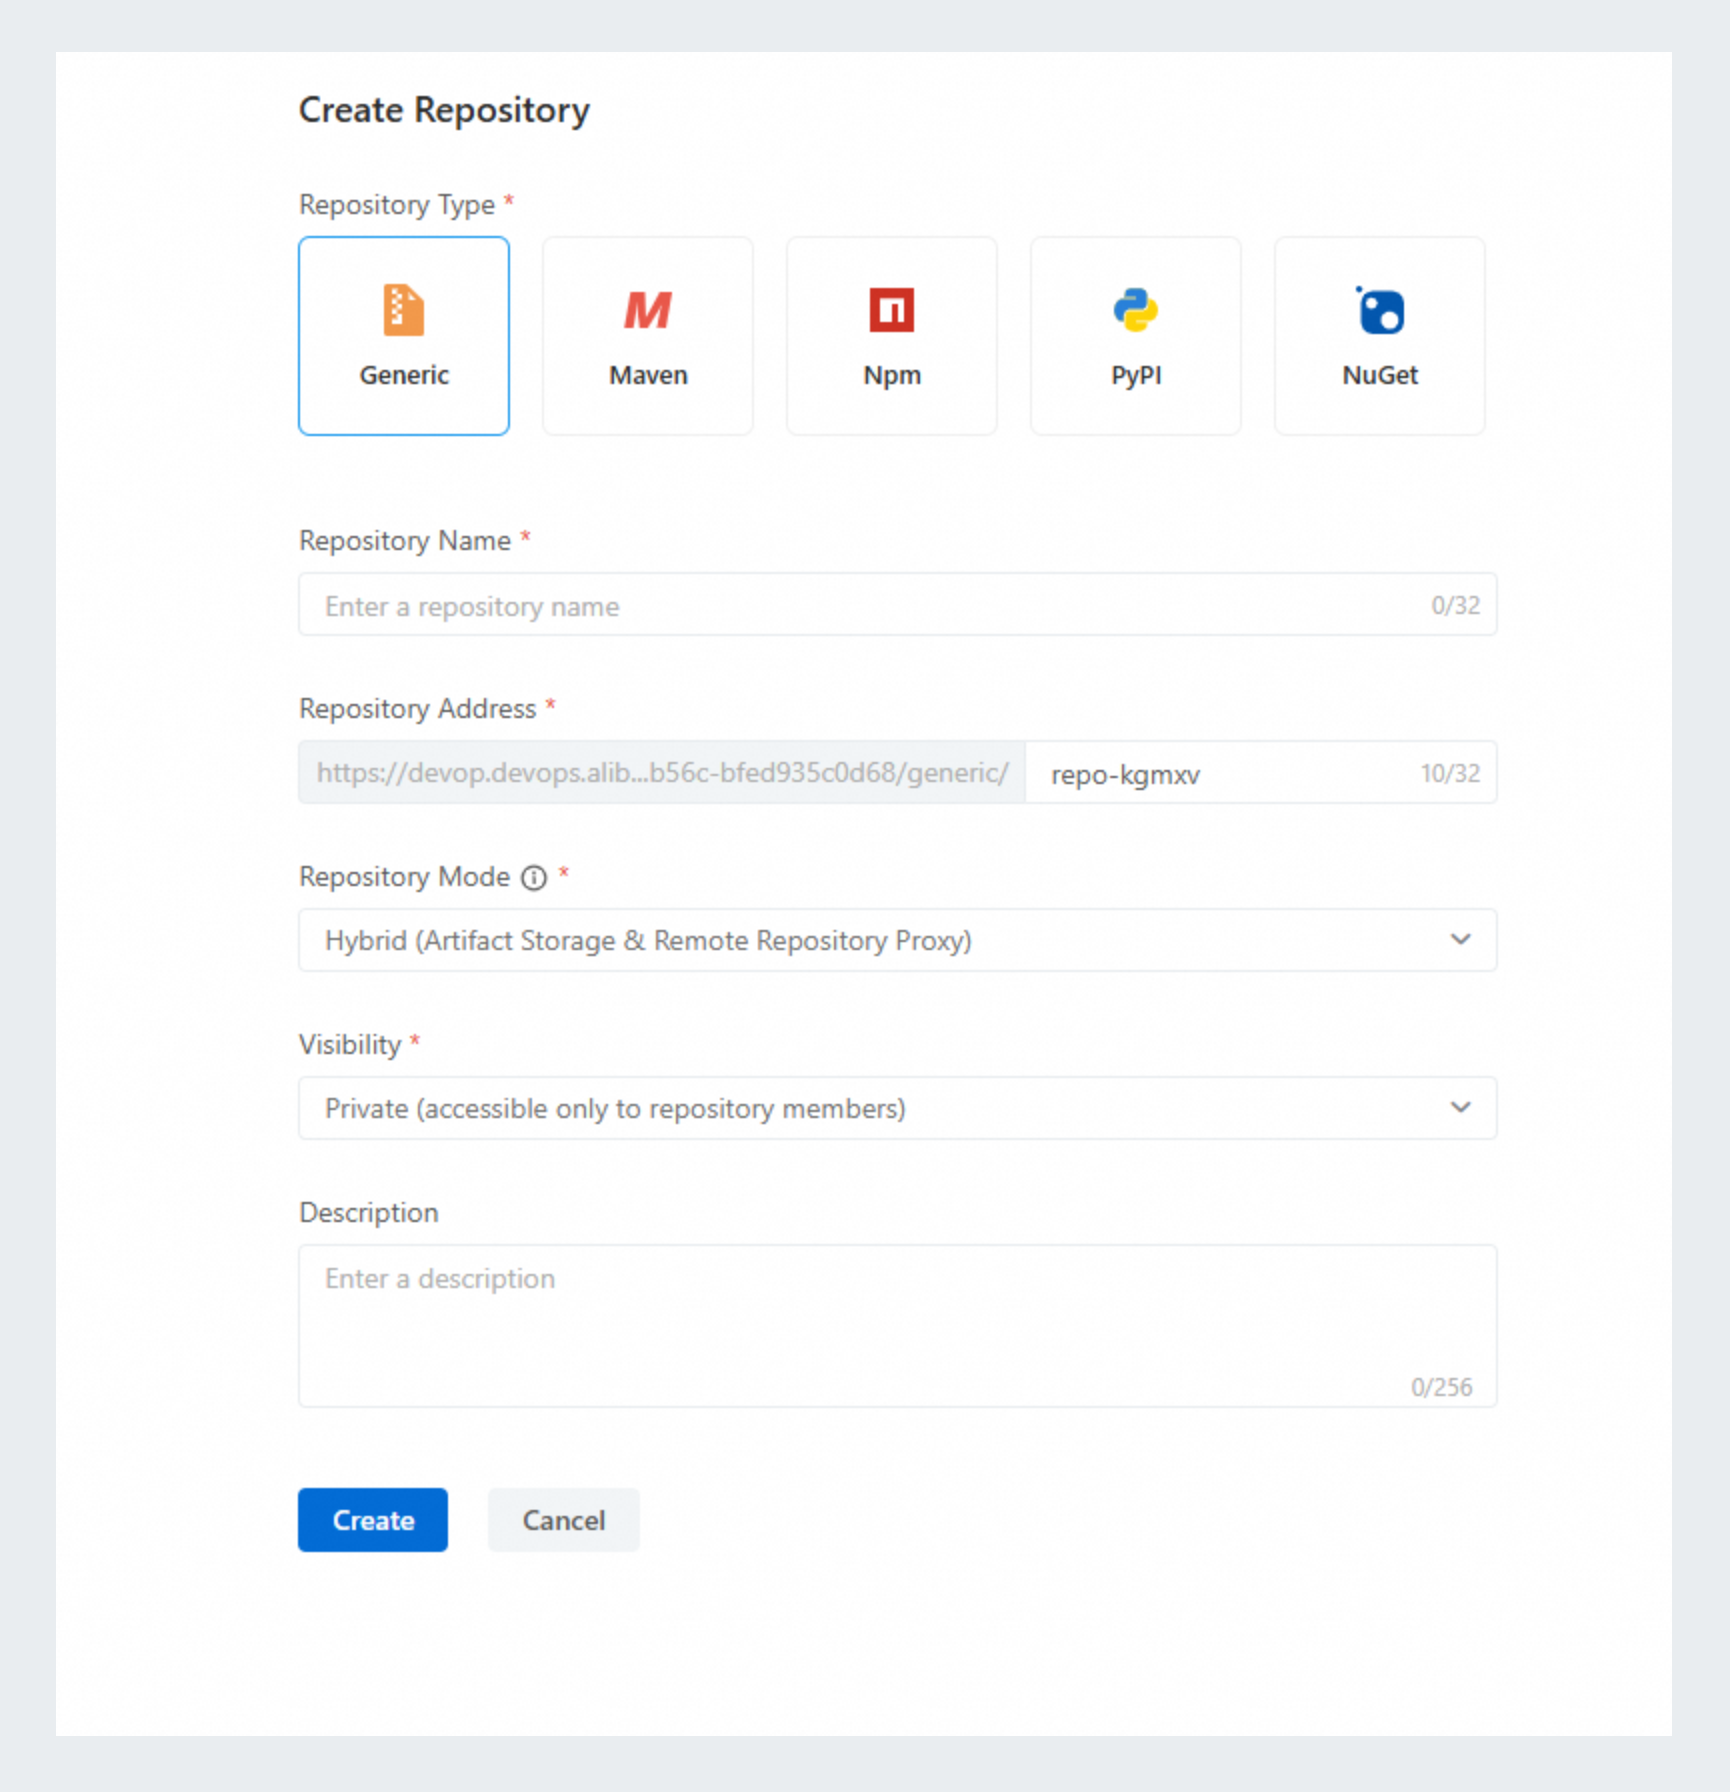The width and height of the screenshot is (1730, 1792).
Task: Pick the Npm repository type card
Action: pos(892,336)
